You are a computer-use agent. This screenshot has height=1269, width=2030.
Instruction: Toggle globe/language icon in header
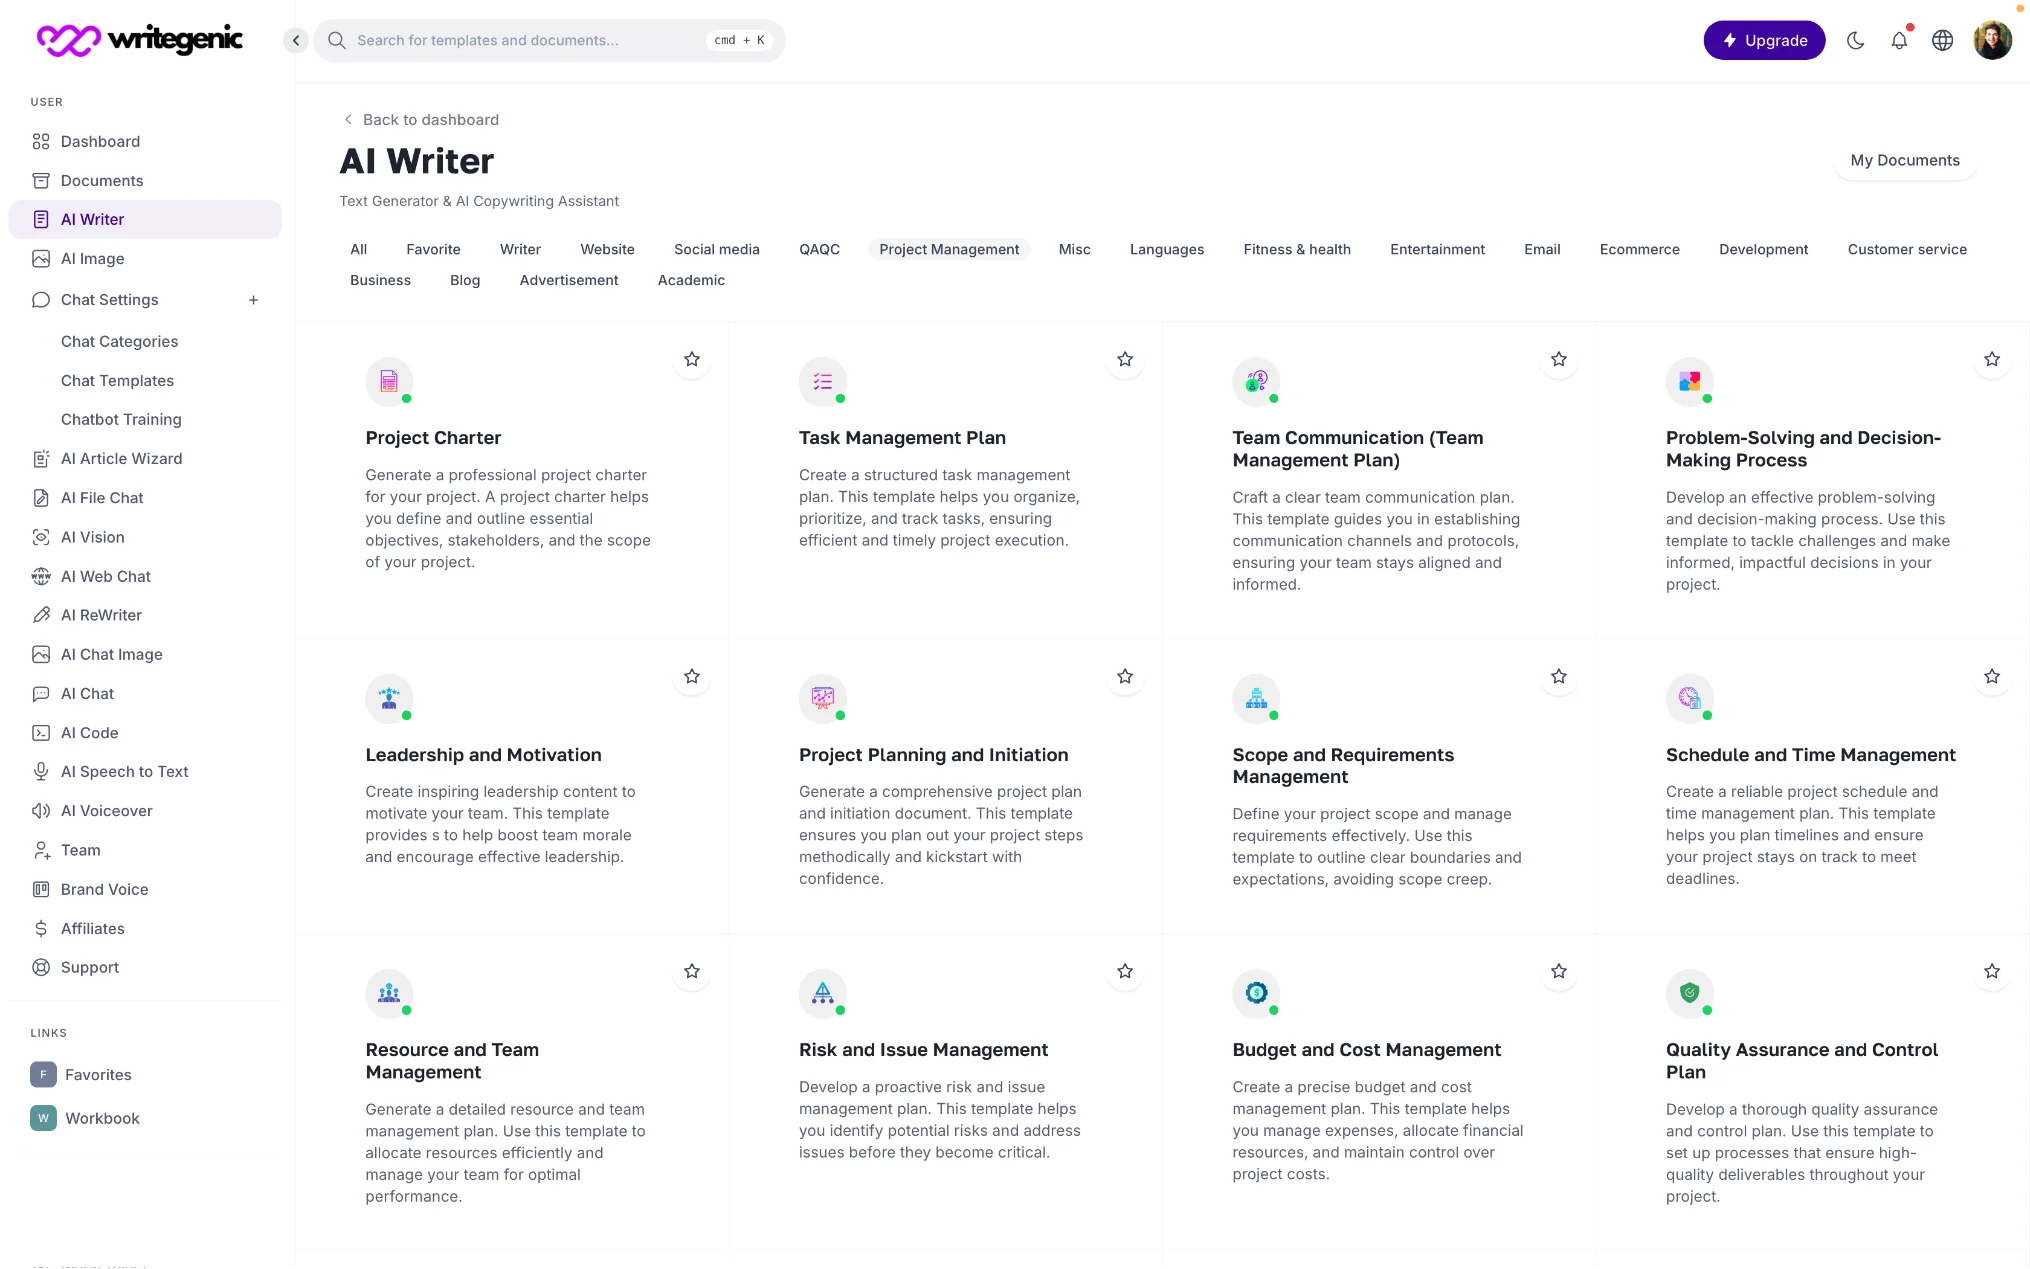coord(1944,39)
